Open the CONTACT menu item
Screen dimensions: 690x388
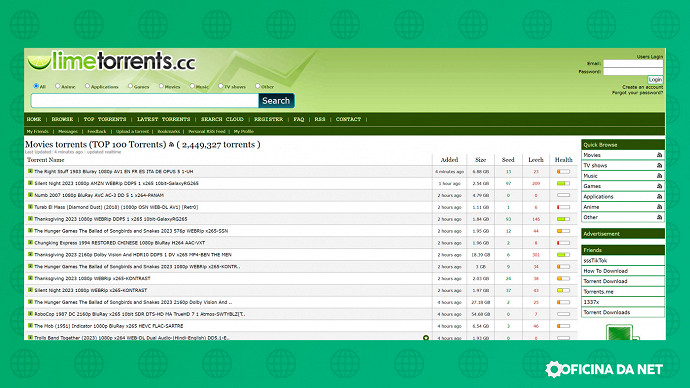click(349, 119)
